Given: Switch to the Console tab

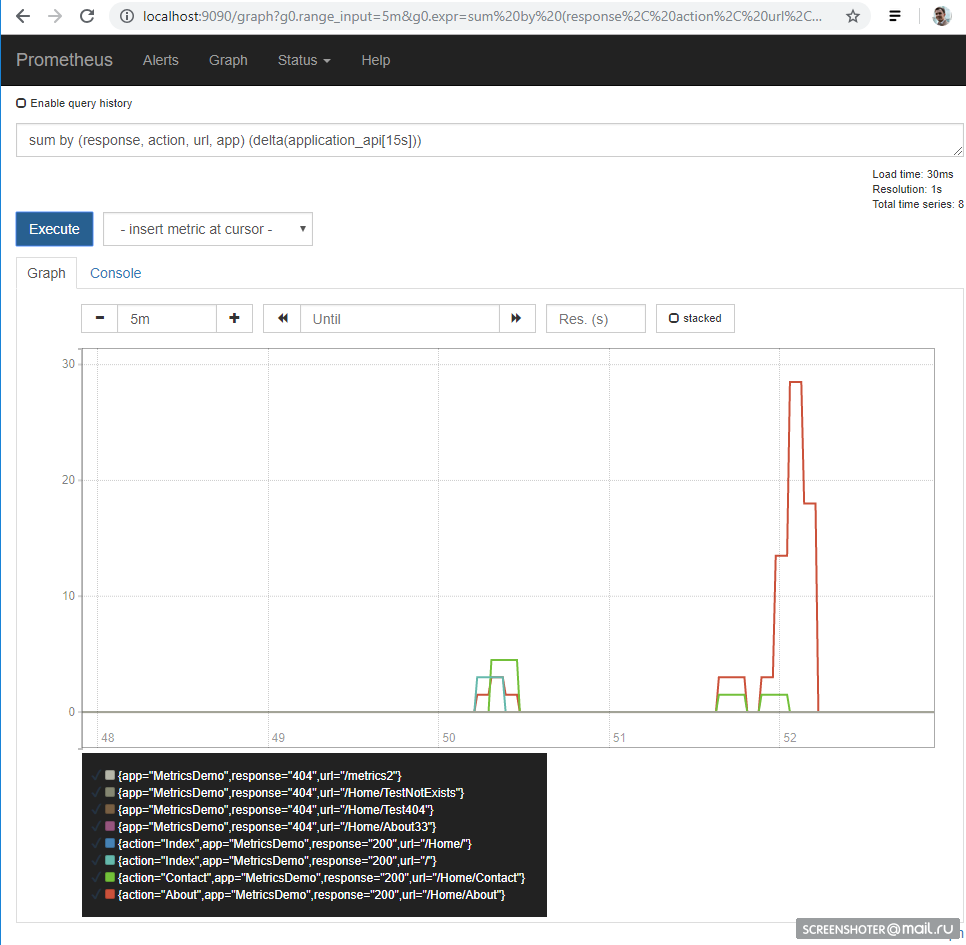Looking at the screenshot, I should [x=115, y=273].
